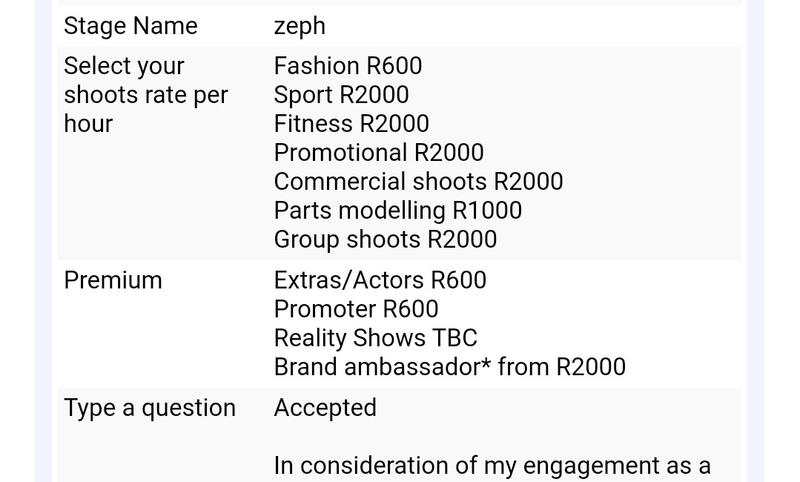Click Brand ambassador from R2000 entry

click(x=450, y=367)
